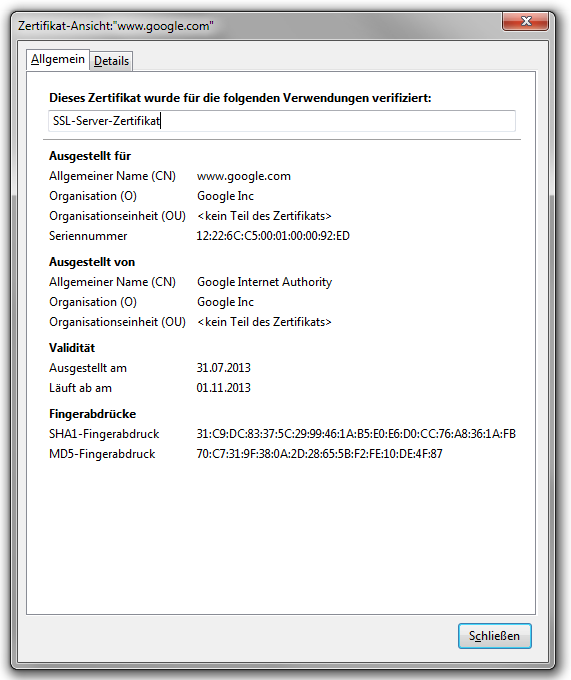Click the verified uses heading text

pos(240,98)
